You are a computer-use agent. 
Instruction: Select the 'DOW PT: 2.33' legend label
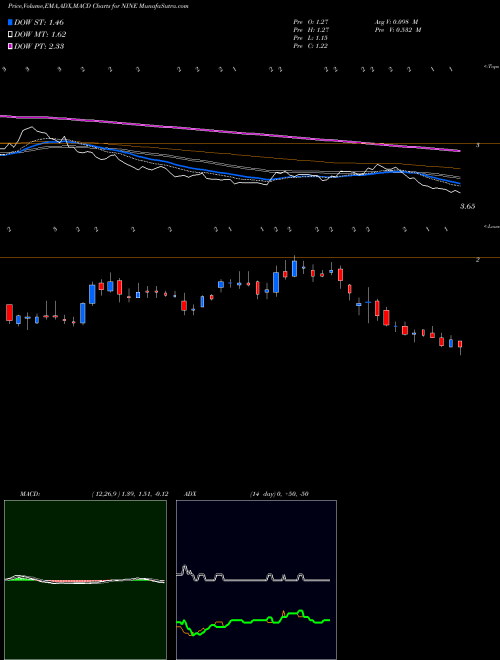tap(39, 46)
